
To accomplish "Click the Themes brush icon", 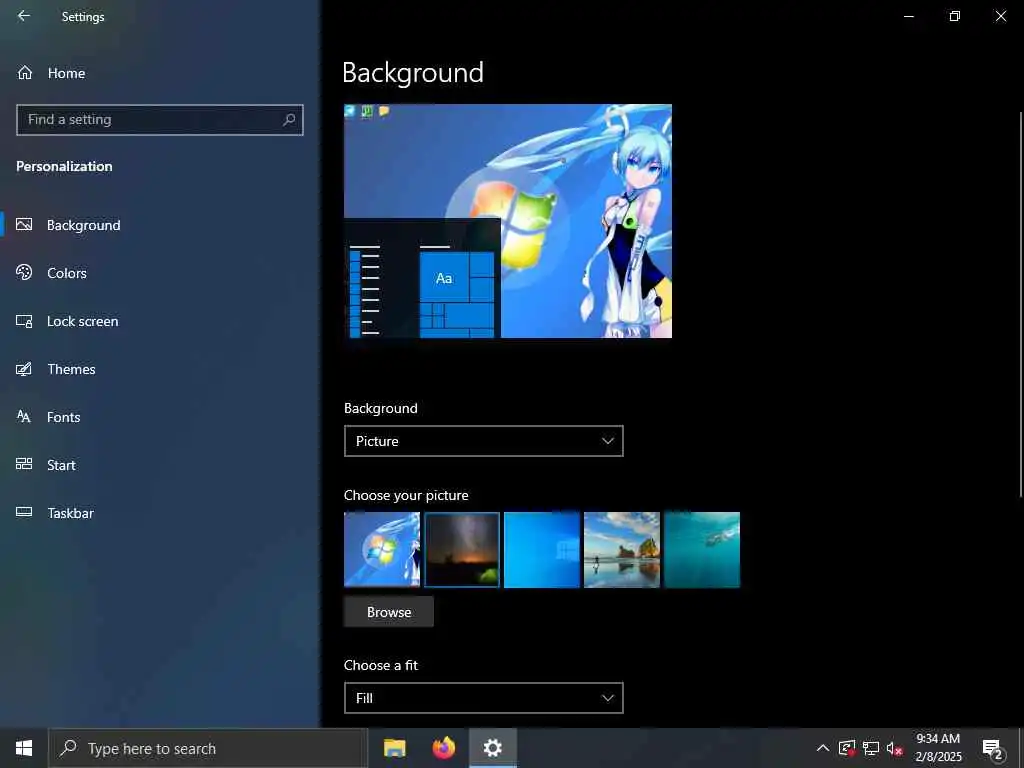I will pyautogui.click(x=24, y=369).
